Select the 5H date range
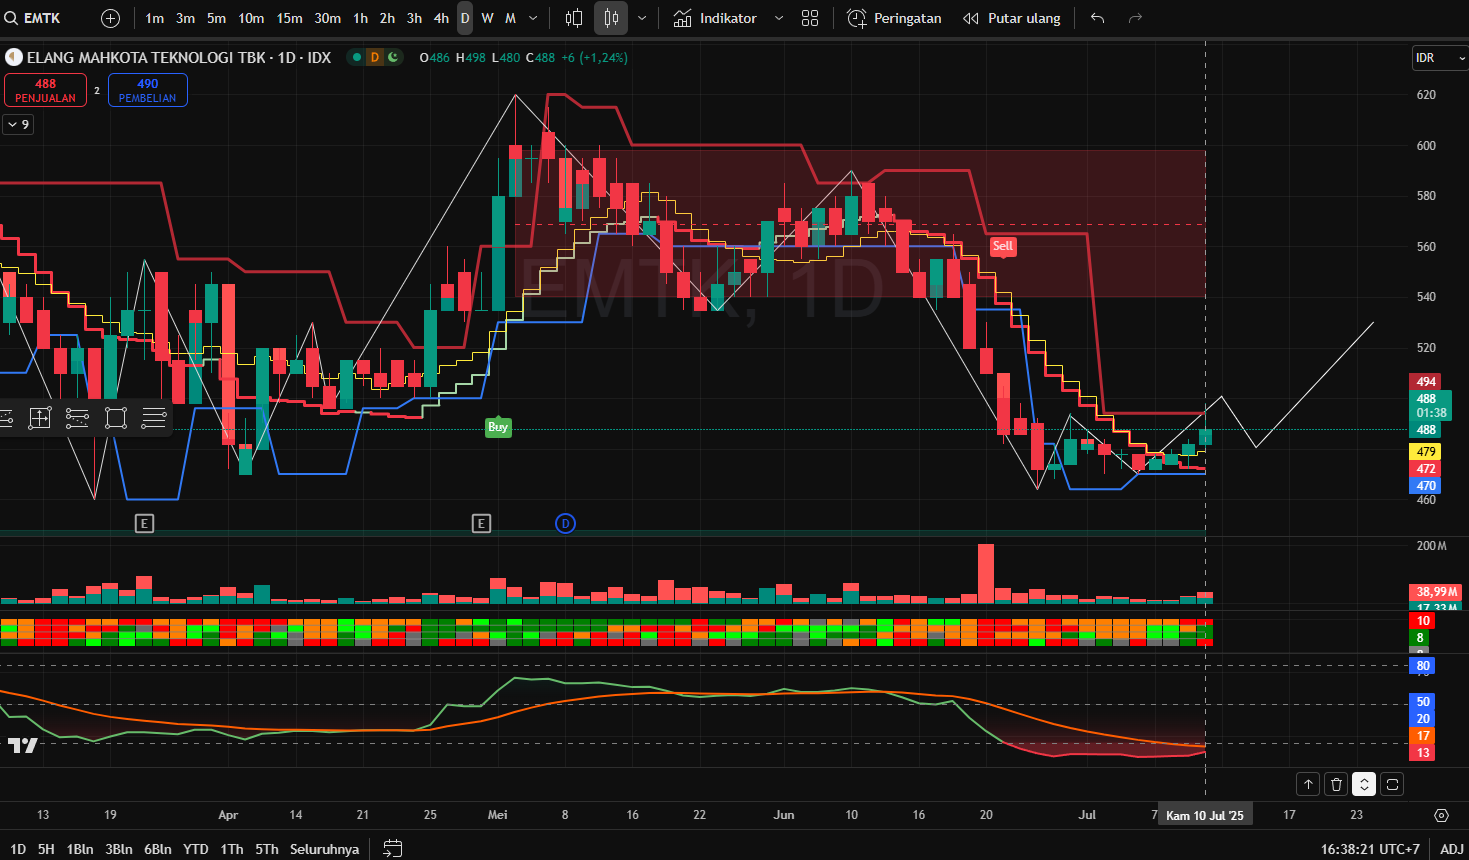Image resolution: width=1469 pixels, height=860 pixels. point(46,848)
